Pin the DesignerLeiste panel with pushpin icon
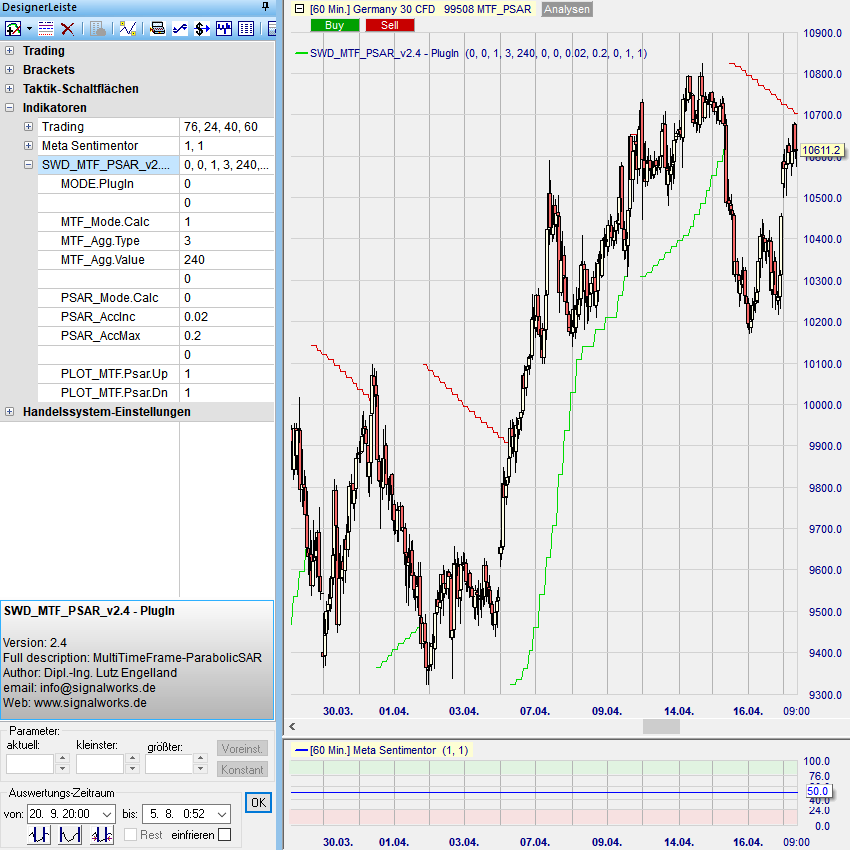The height and width of the screenshot is (850, 850). (265, 7)
